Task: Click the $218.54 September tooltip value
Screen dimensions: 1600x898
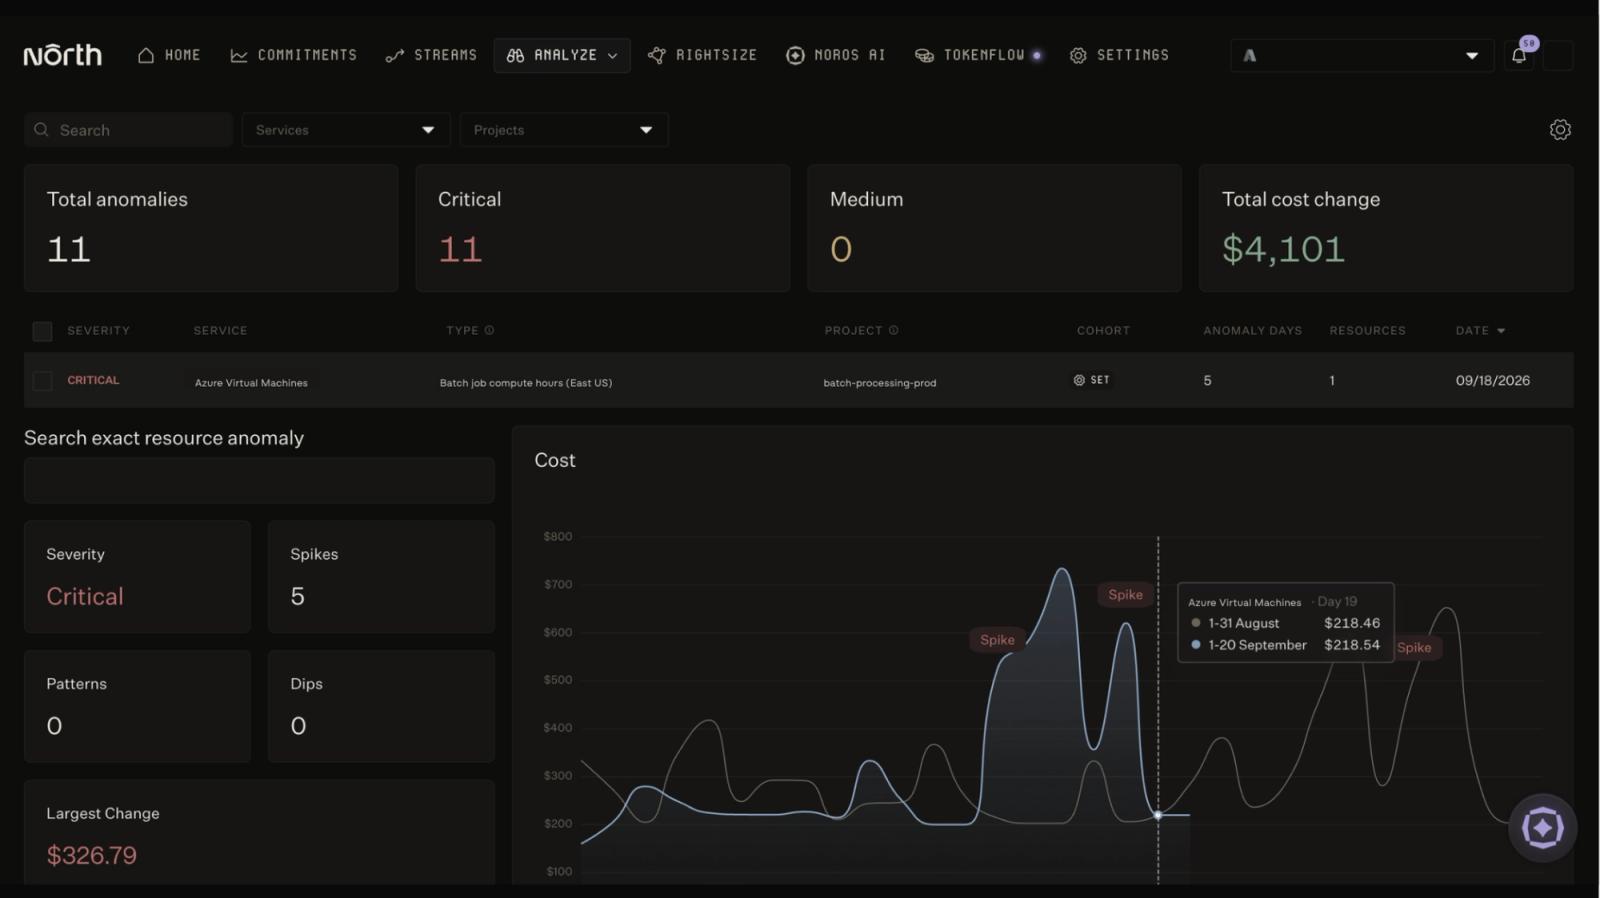Action: coord(1352,645)
